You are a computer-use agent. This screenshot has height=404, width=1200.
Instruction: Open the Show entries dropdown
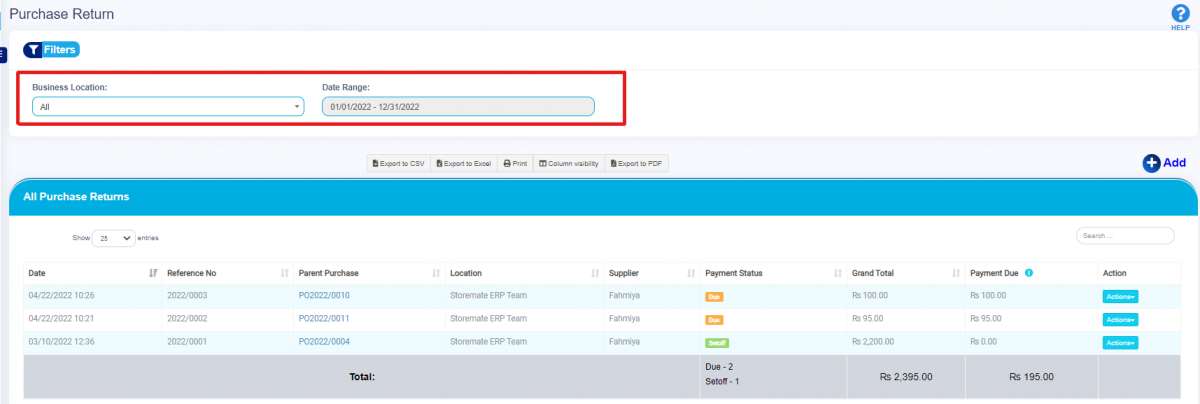pyautogui.click(x=113, y=238)
